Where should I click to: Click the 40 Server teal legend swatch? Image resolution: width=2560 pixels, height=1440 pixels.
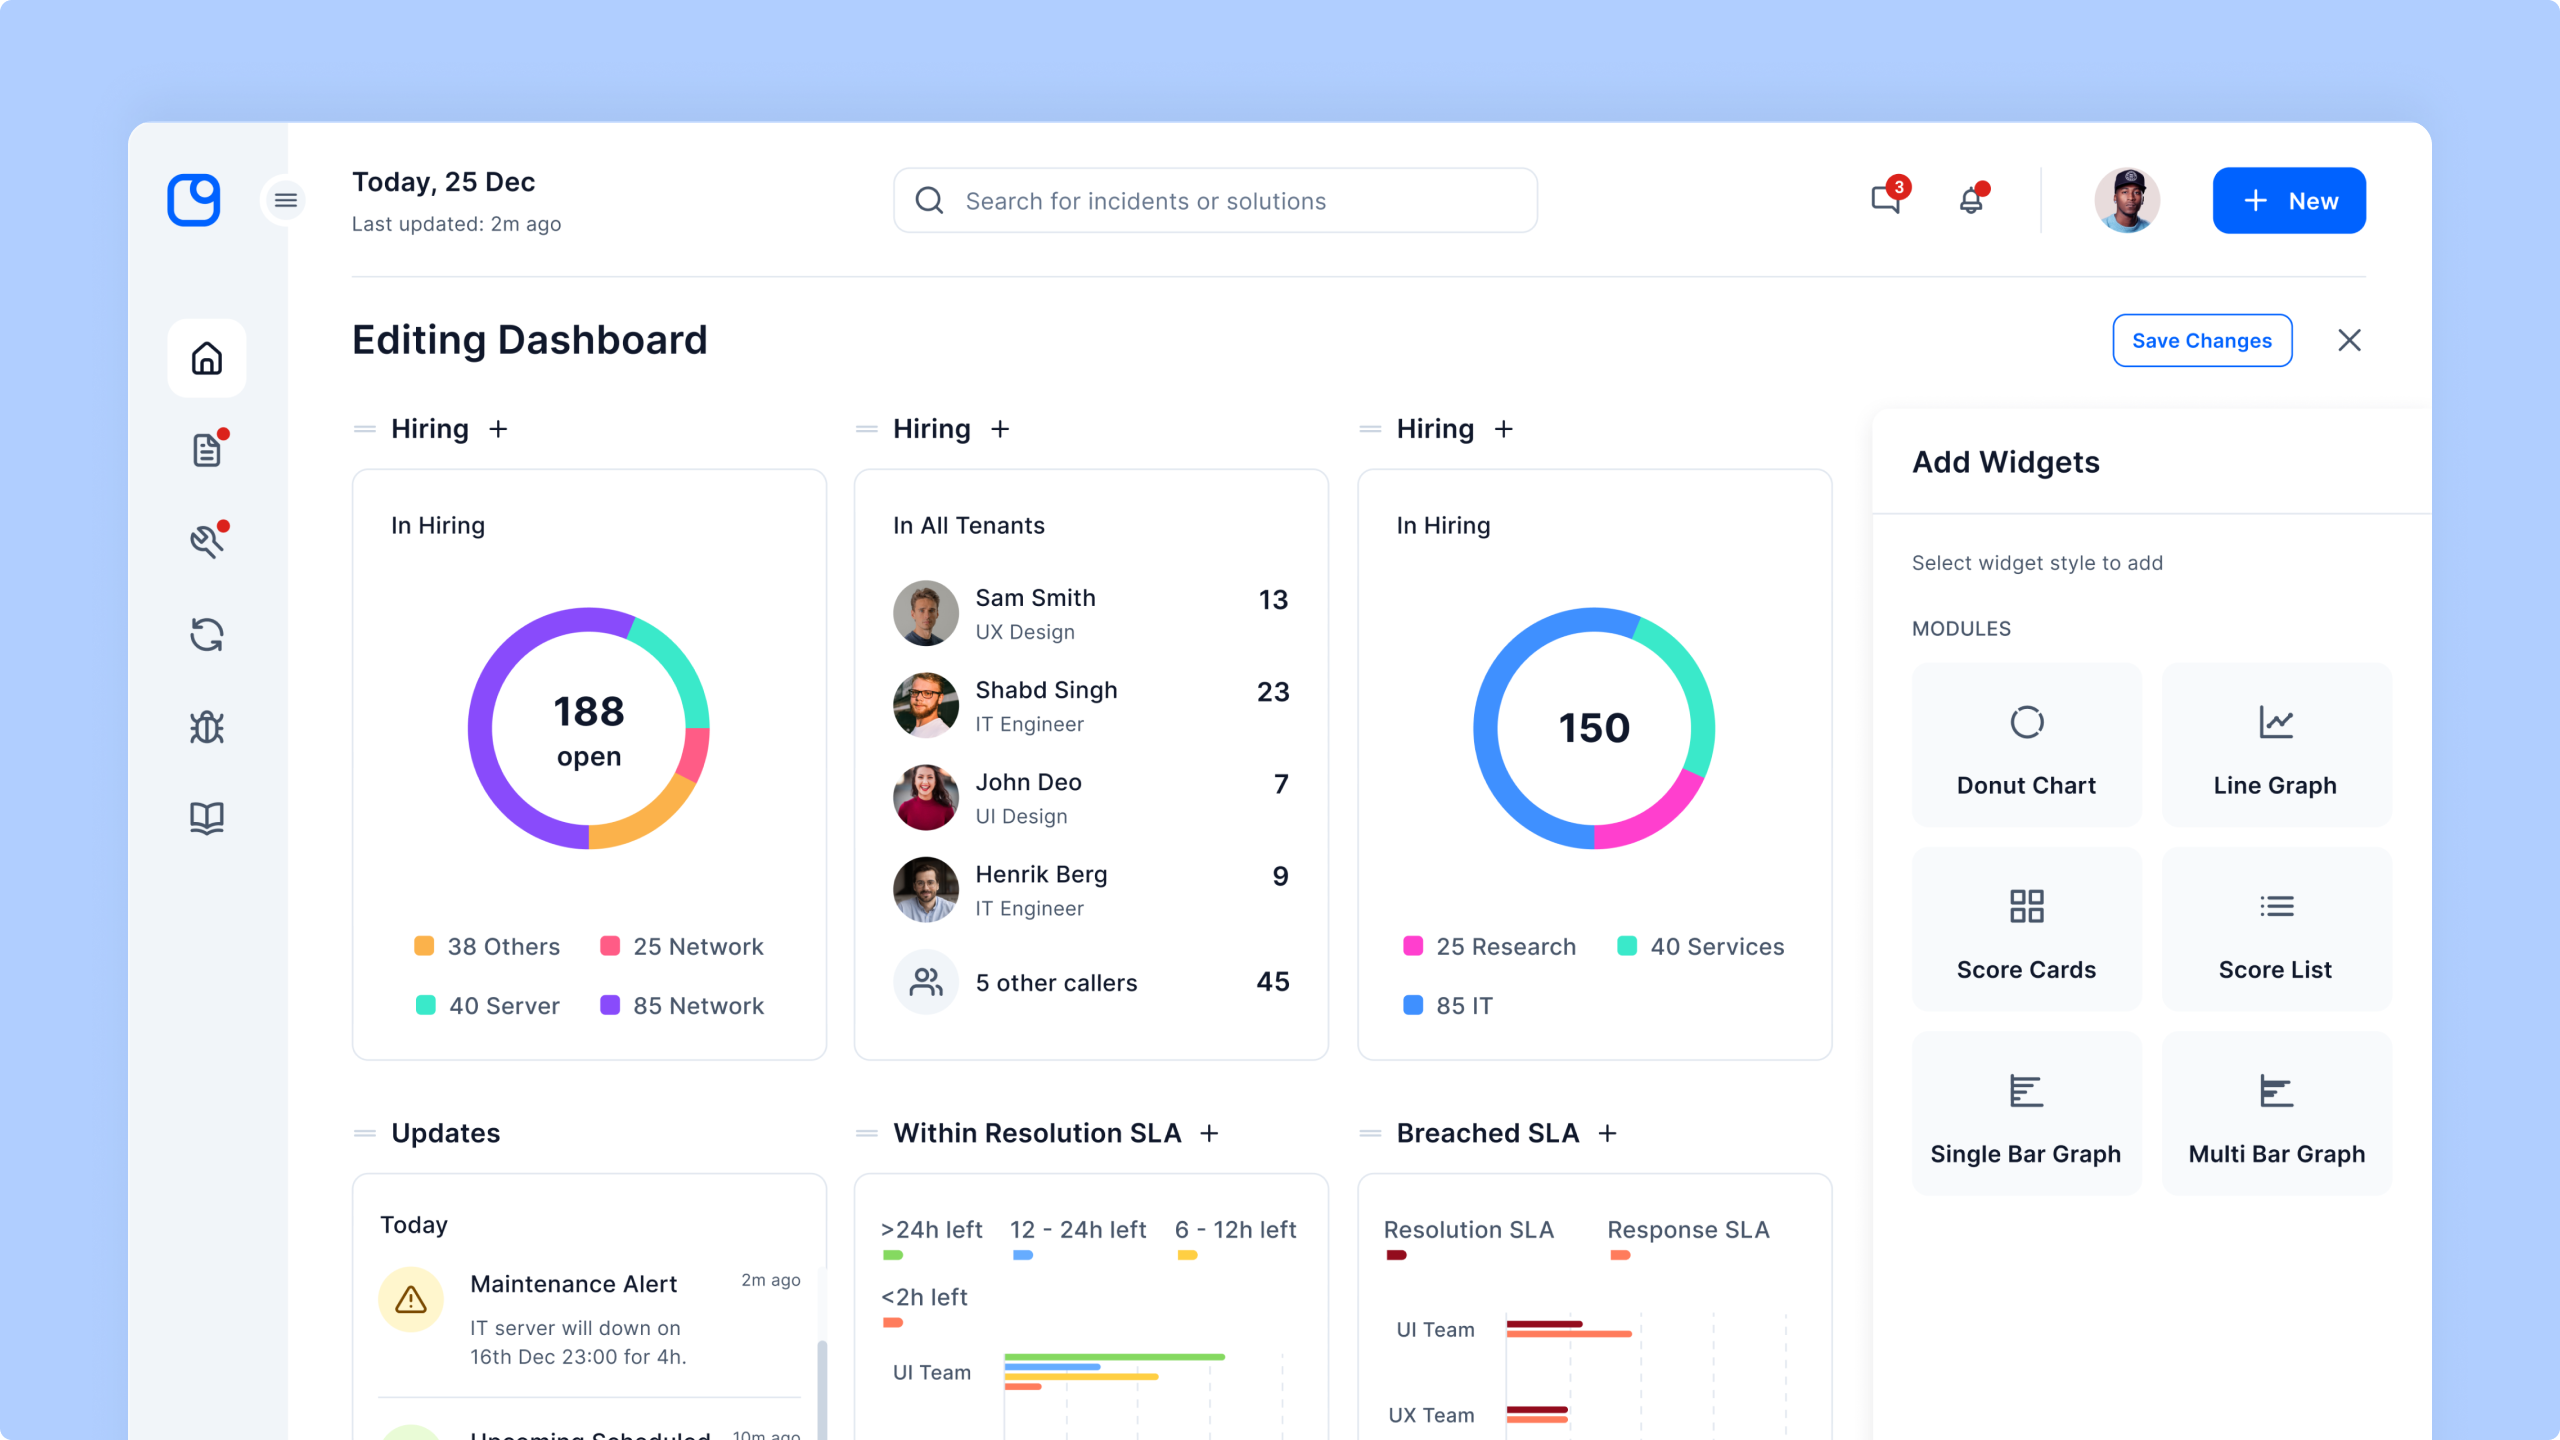[426, 1005]
